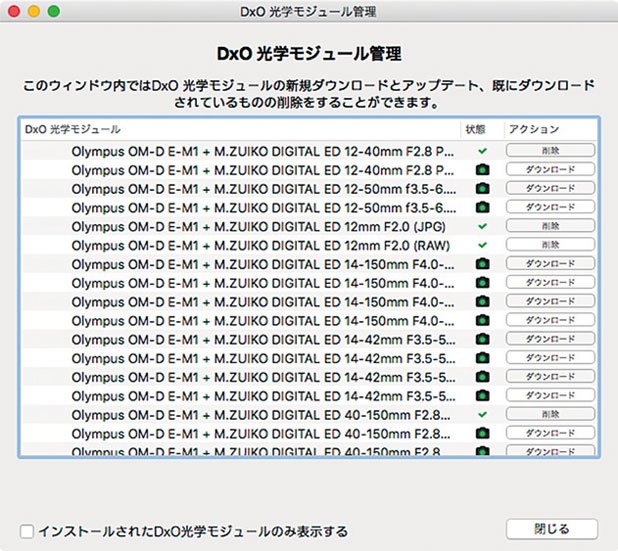Click the green checkmark on the installed 12-40mm F2.8 row
Image resolution: width=618 pixels, height=551 pixels.
pos(482,151)
